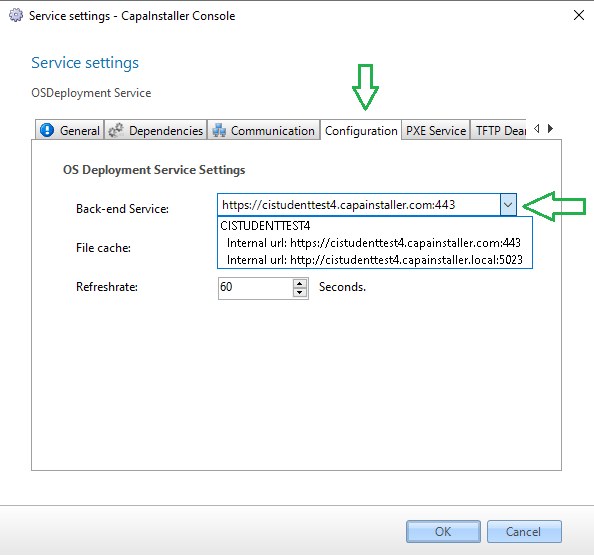This screenshot has height=555, width=594.
Task: Open the Communication tab
Action: (x=264, y=130)
